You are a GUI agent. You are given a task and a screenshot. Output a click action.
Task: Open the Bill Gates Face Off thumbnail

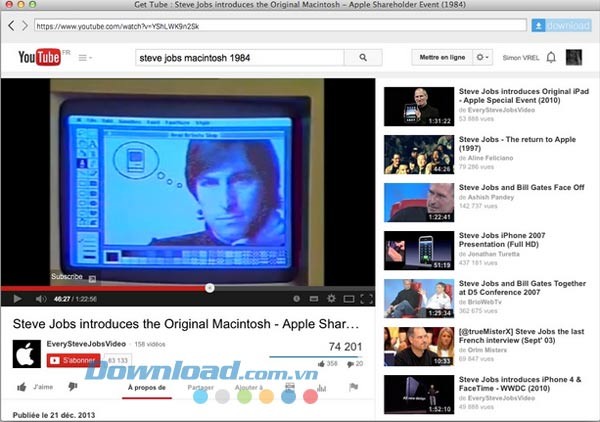419,202
